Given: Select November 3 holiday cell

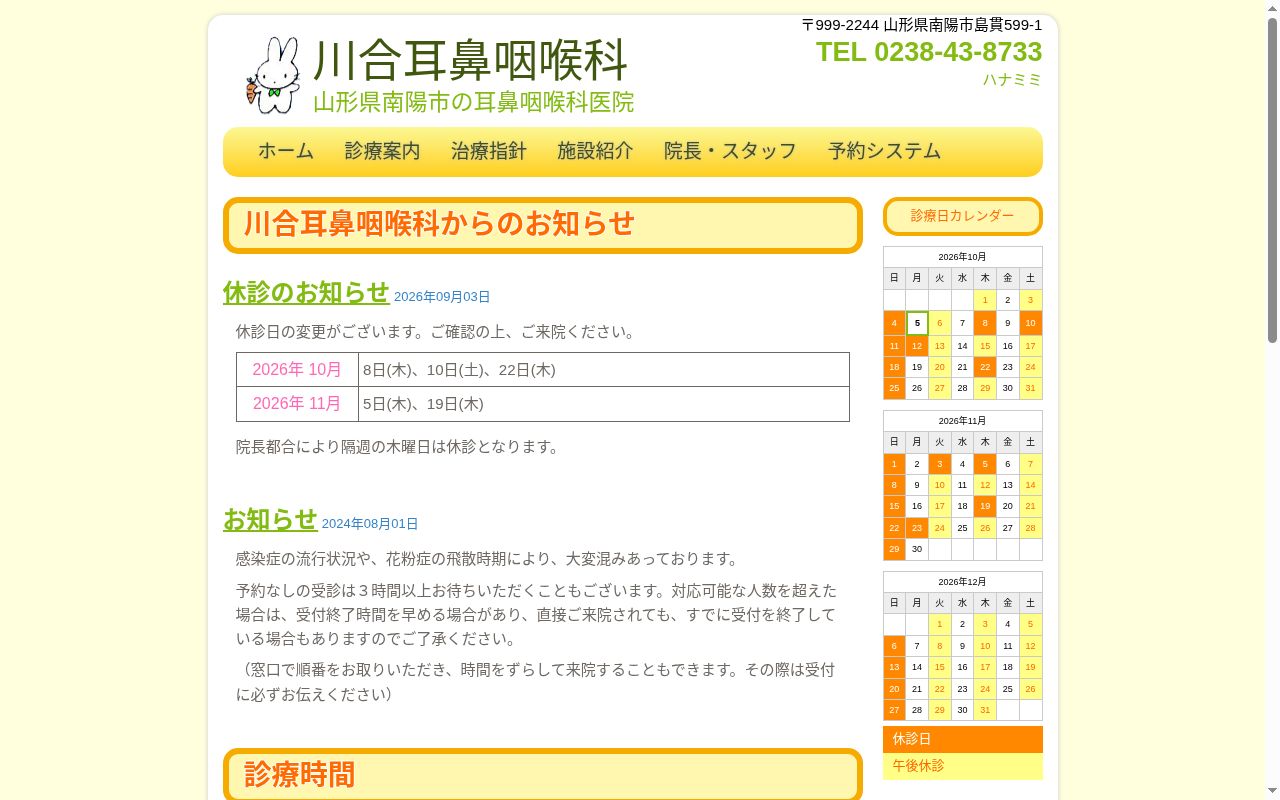Looking at the screenshot, I should click(940, 464).
